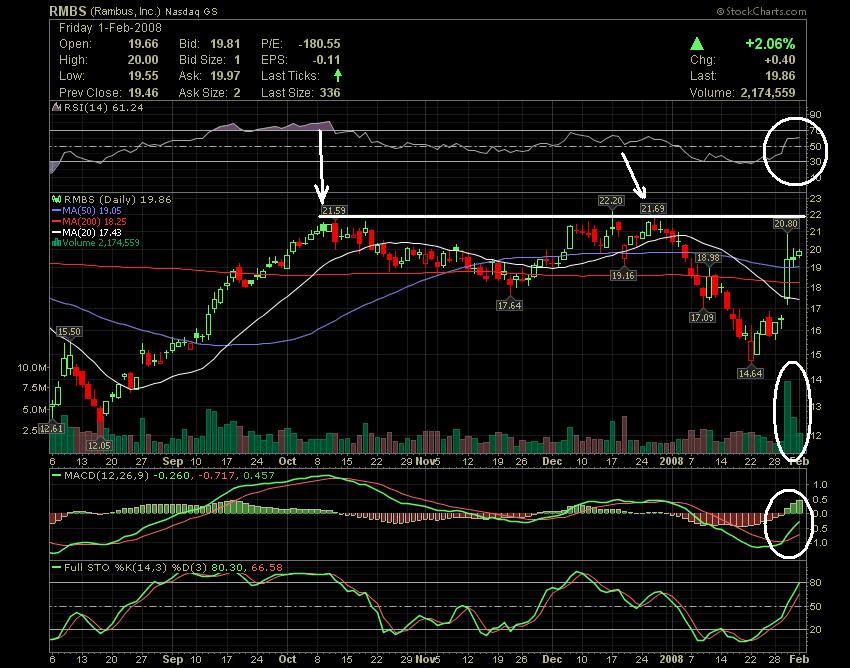Click the 90 level on the RSI axis
Screen dimensions: 850x668
pyautogui.click(x=816, y=114)
